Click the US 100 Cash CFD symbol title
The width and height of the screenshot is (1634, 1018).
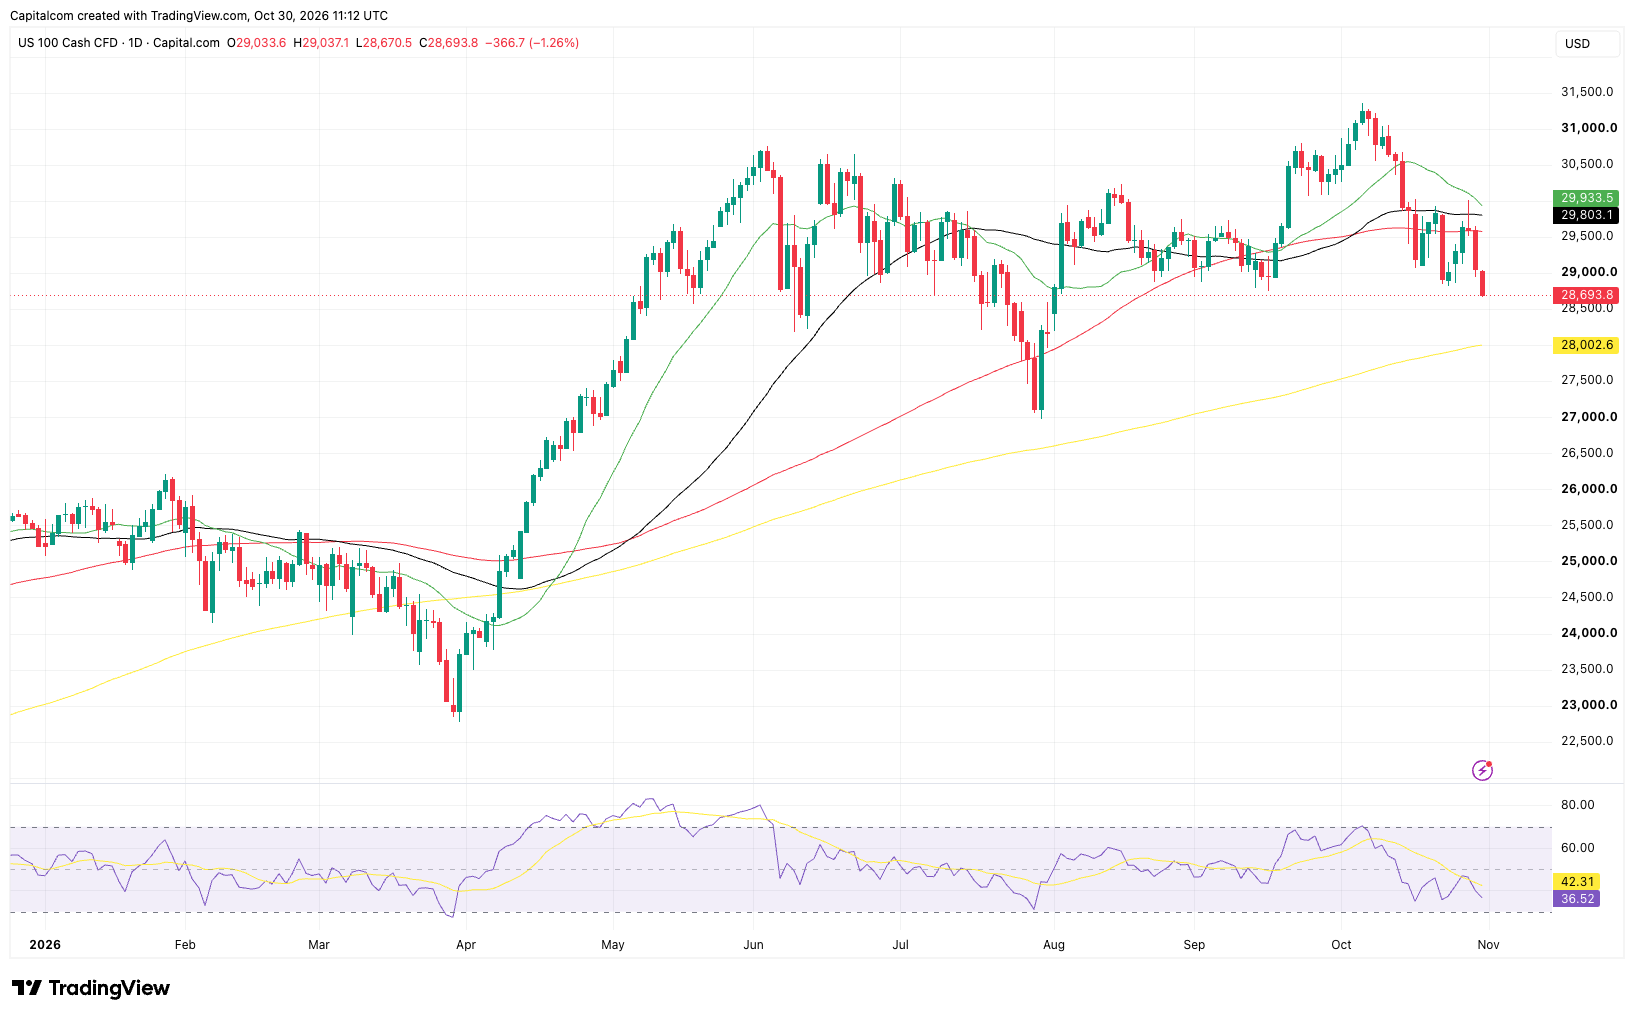68,43
